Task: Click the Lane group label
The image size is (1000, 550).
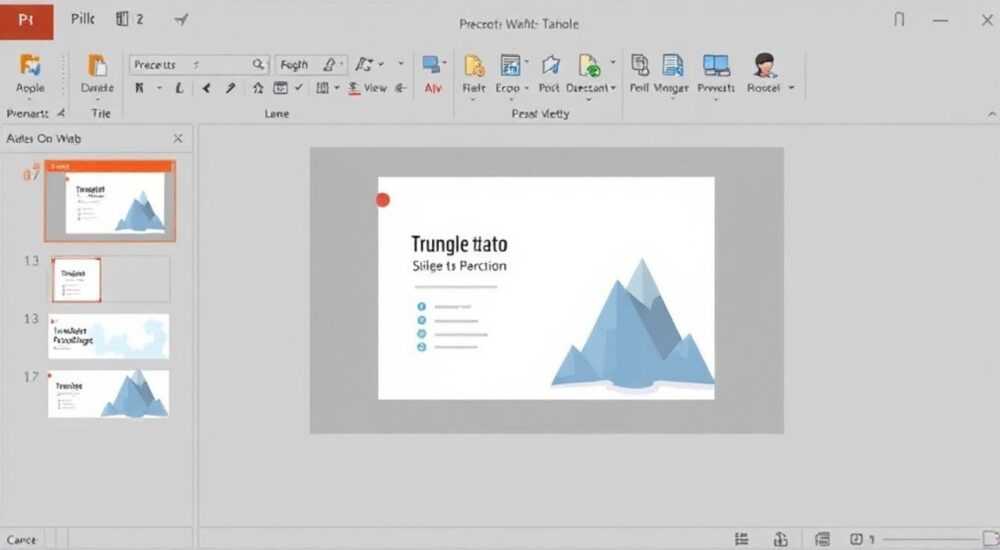Action: click(x=277, y=114)
